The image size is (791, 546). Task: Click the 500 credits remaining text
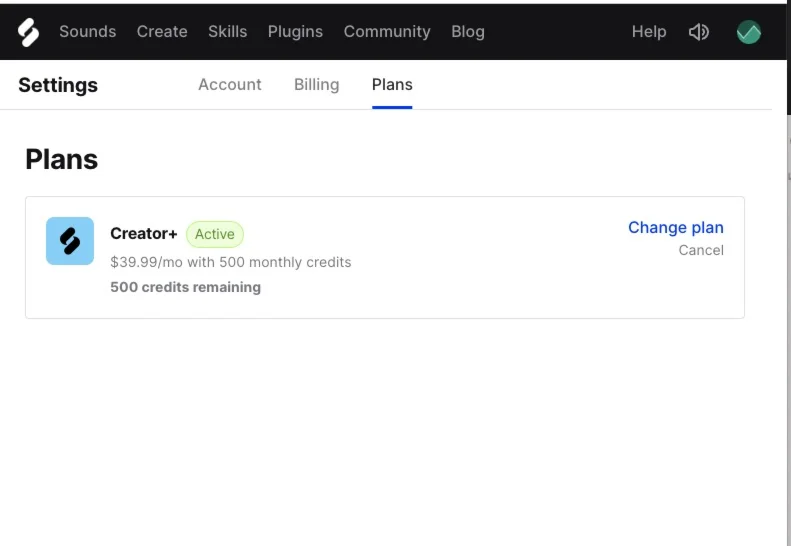point(185,287)
